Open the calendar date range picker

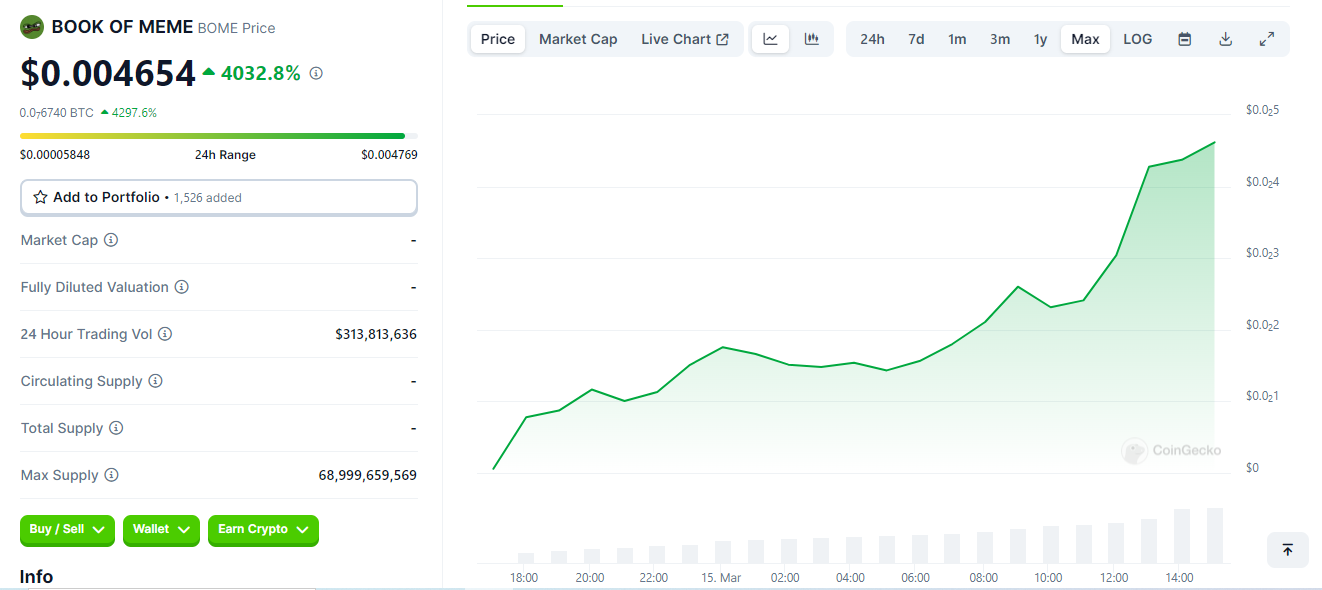click(x=1185, y=39)
